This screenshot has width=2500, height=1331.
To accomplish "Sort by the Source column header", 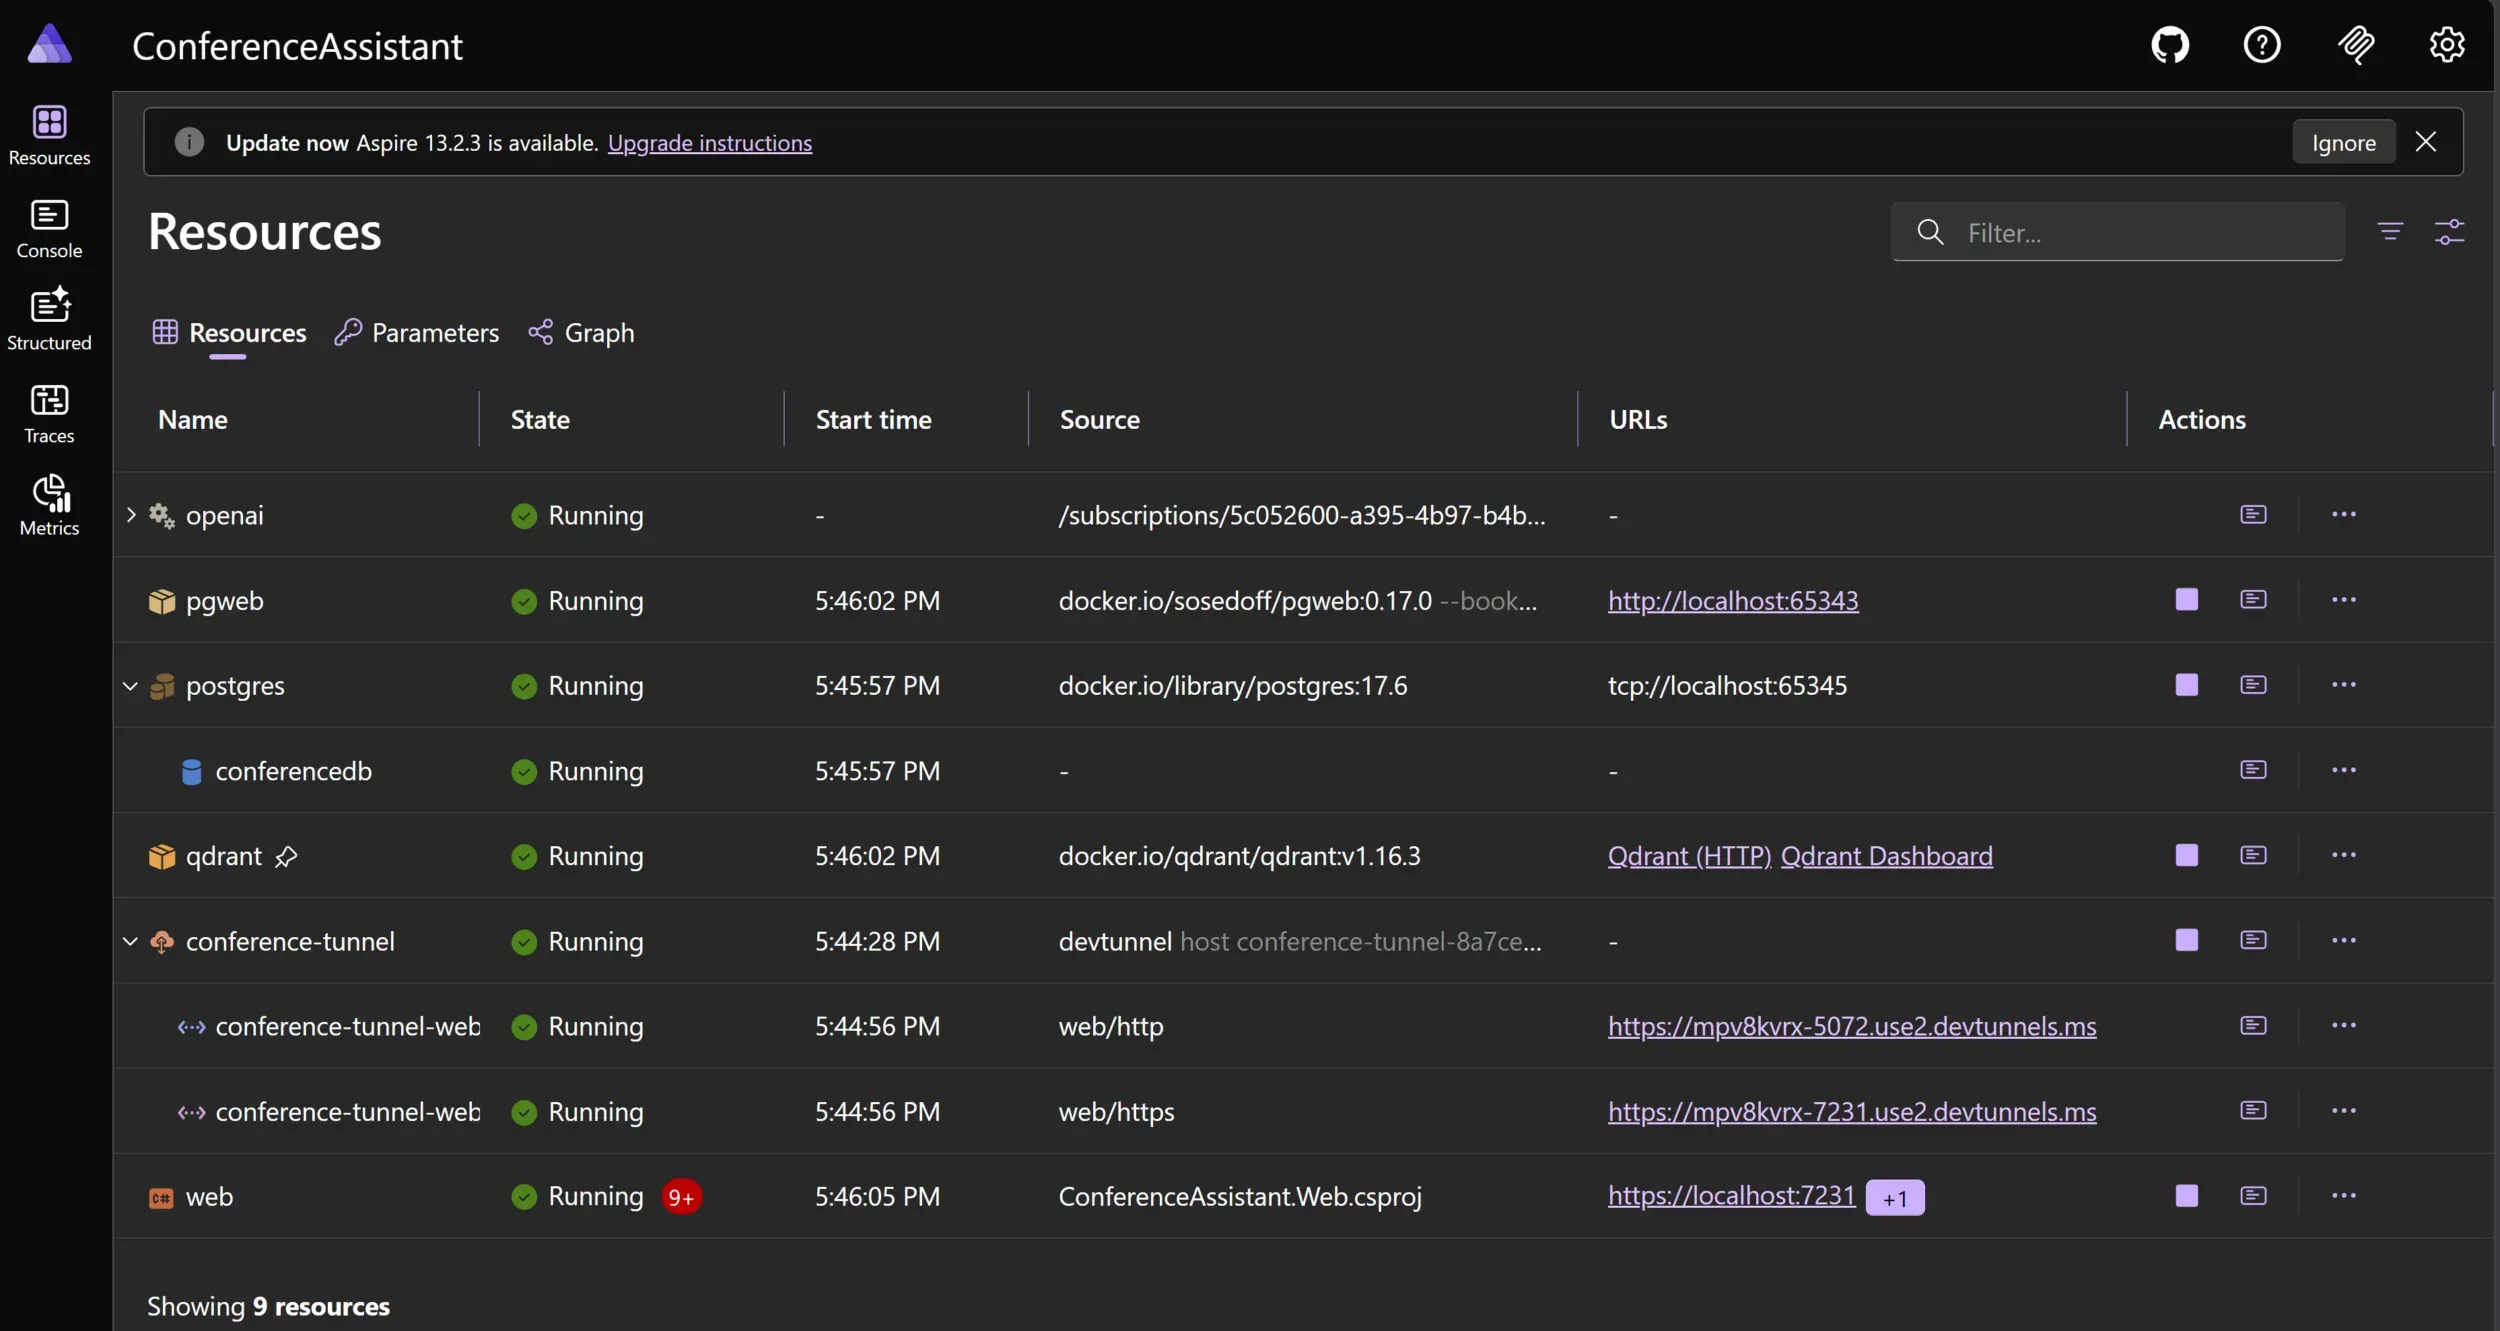I will pyautogui.click(x=1099, y=420).
